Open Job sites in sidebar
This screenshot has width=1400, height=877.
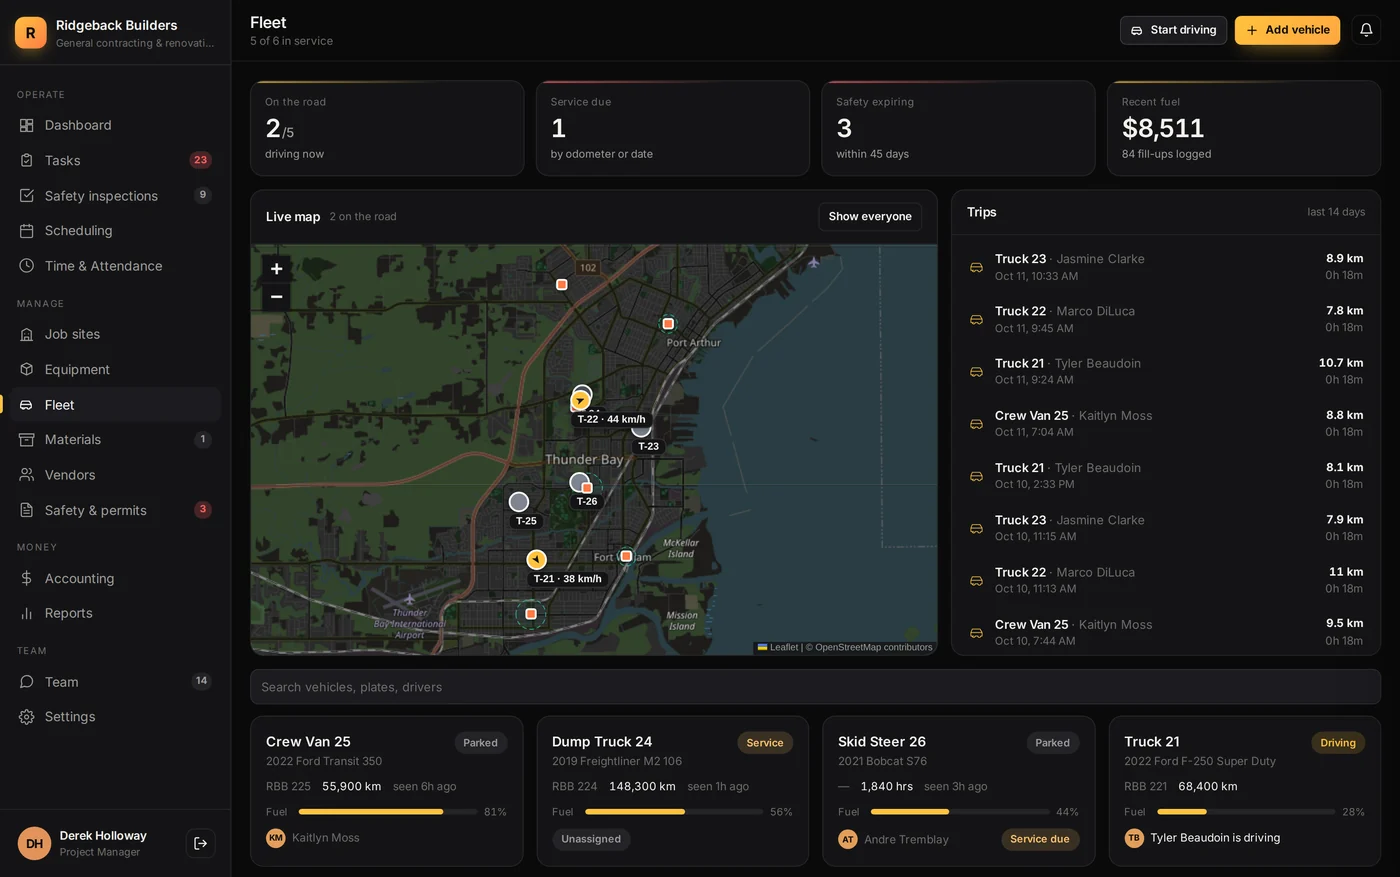[115, 334]
